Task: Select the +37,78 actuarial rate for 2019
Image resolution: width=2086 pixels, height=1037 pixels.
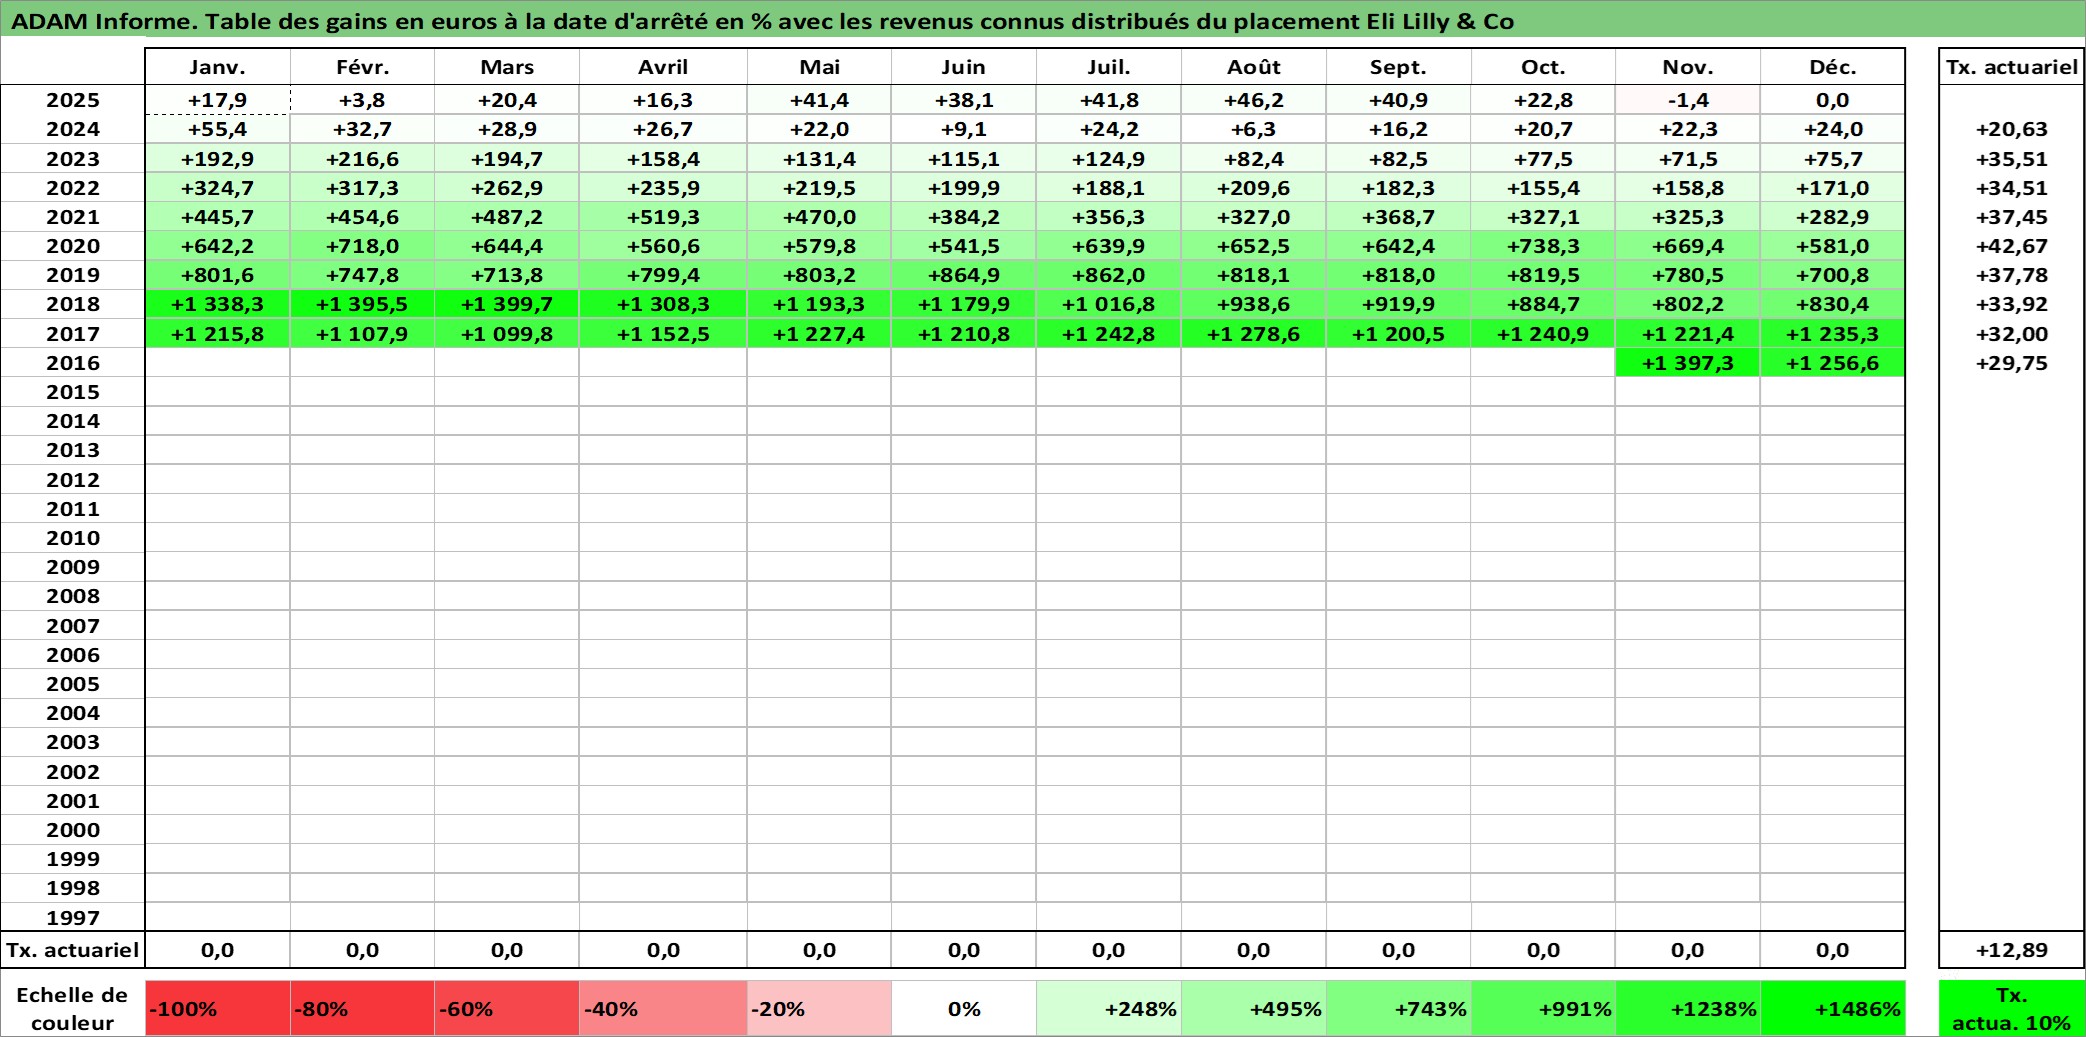Action: point(2012,275)
